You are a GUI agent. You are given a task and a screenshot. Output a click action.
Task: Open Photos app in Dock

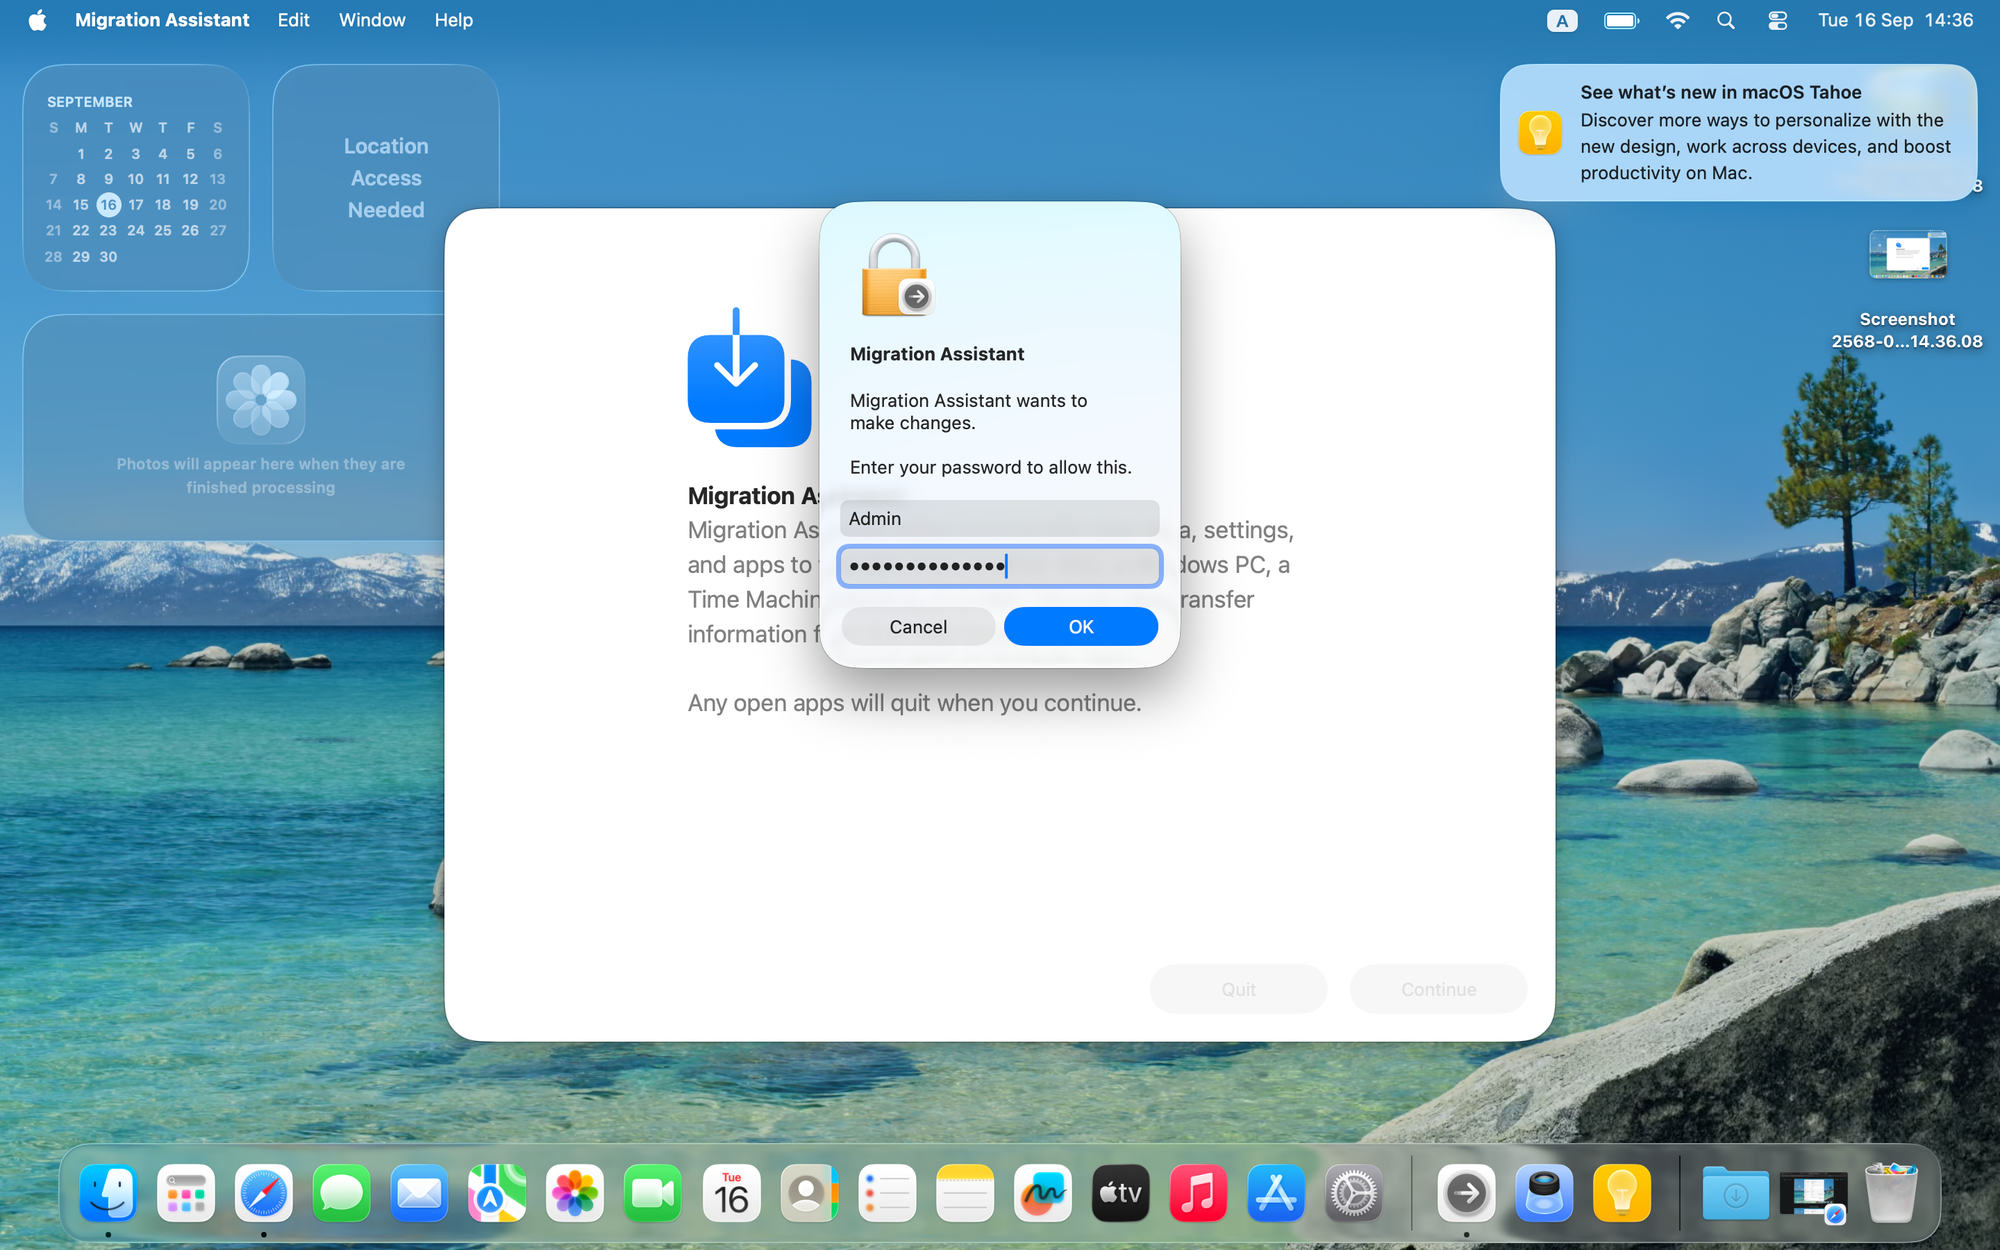(x=575, y=1193)
